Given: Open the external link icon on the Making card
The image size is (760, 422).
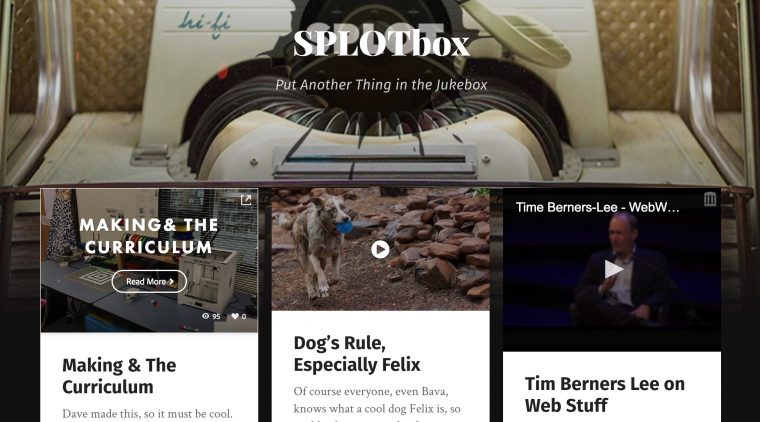Looking at the screenshot, I should [x=246, y=200].
